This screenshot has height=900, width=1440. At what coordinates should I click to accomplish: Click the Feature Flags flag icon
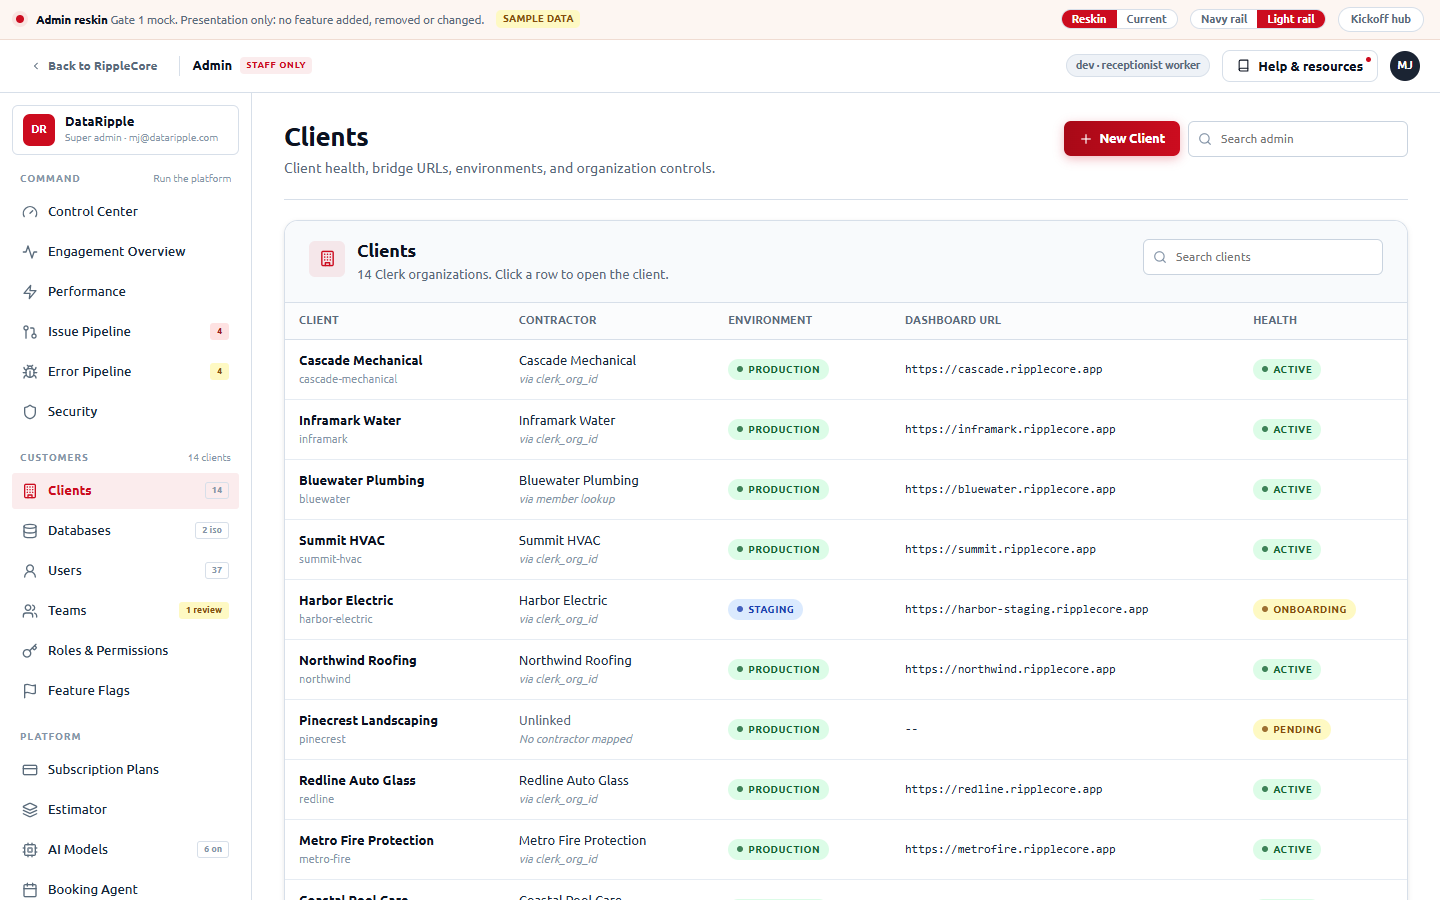[x=30, y=691]
